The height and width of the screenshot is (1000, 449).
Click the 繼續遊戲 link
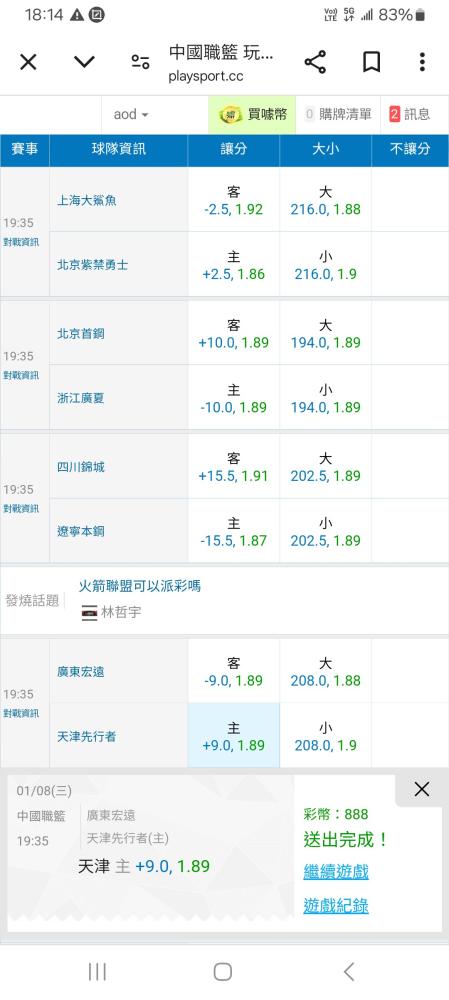coord(336,871)
